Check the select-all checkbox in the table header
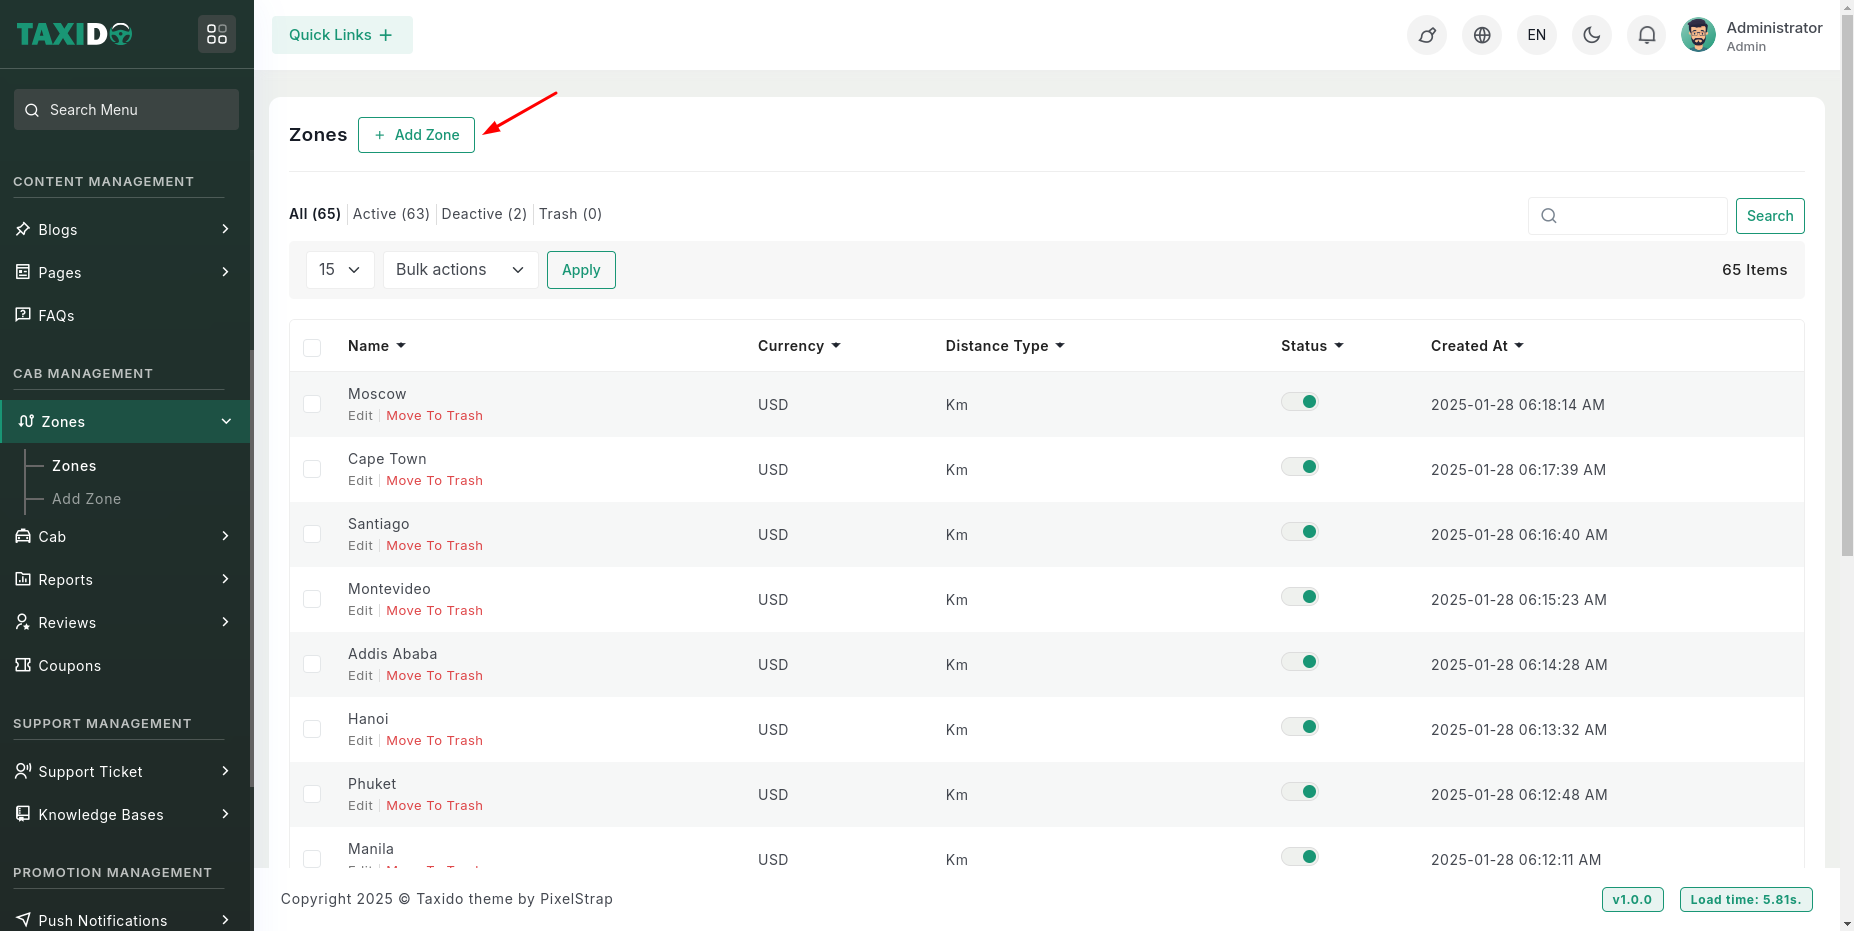1854x931 pixels. pyautogui.click(x=312, y=347)
